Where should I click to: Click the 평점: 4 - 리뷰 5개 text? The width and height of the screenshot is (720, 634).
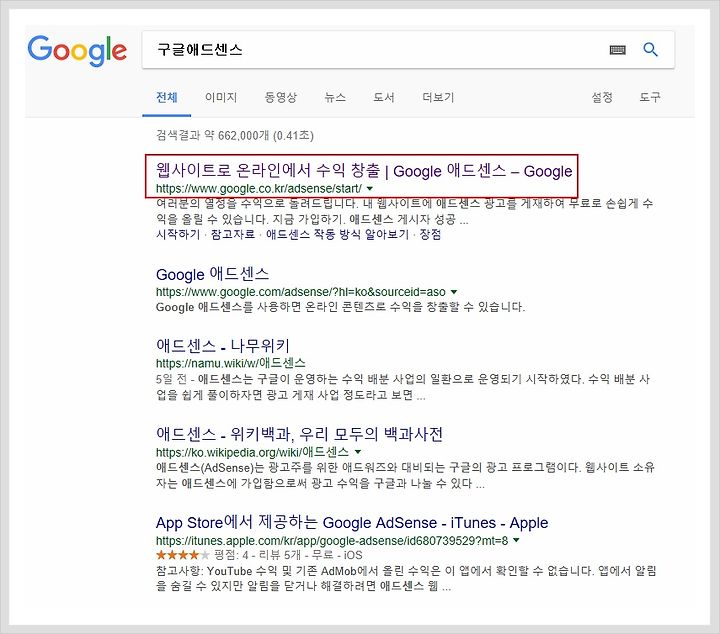pos(288,555)
